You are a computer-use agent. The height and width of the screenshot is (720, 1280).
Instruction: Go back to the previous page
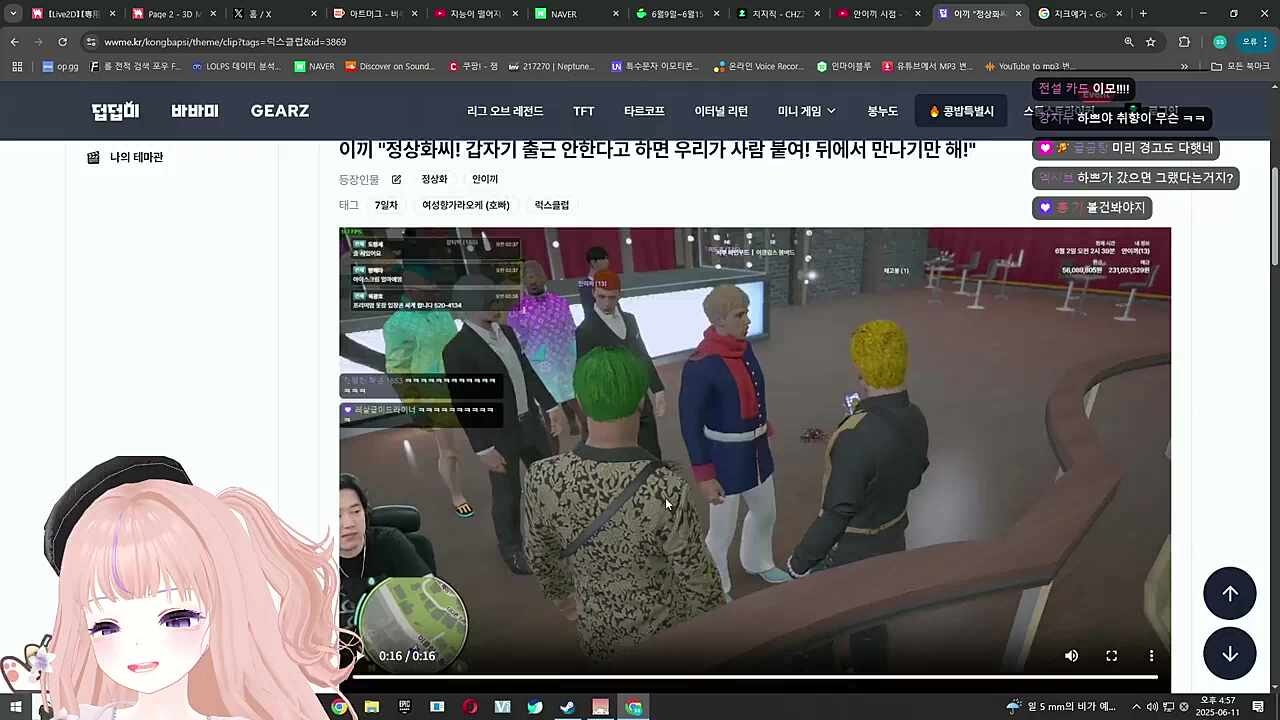pos(14,42)
